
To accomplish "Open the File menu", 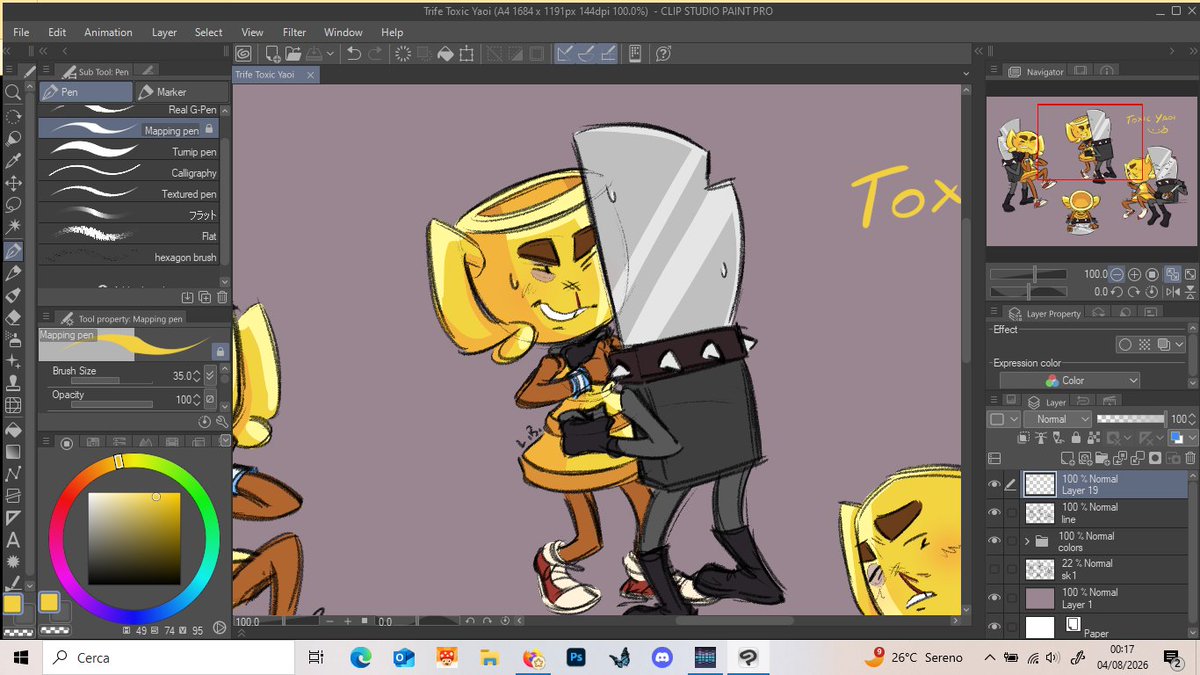I will (21, 32).
